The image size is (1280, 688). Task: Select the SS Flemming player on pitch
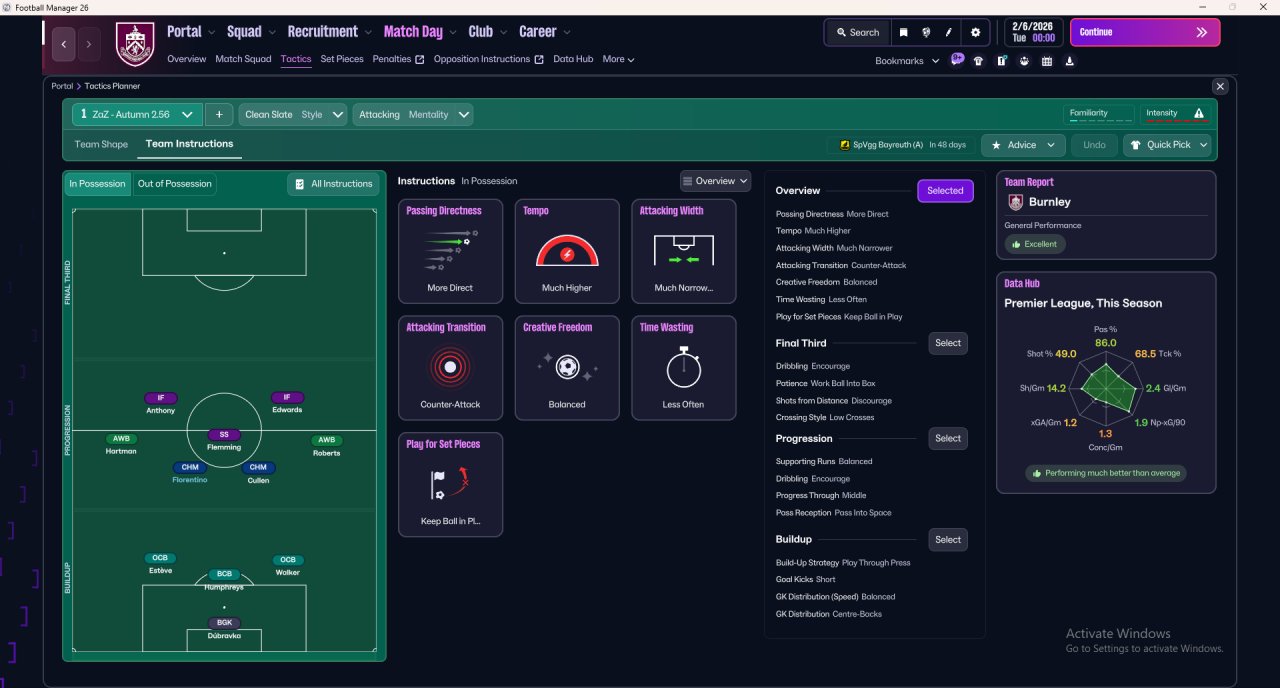click(x=224, y=441)
